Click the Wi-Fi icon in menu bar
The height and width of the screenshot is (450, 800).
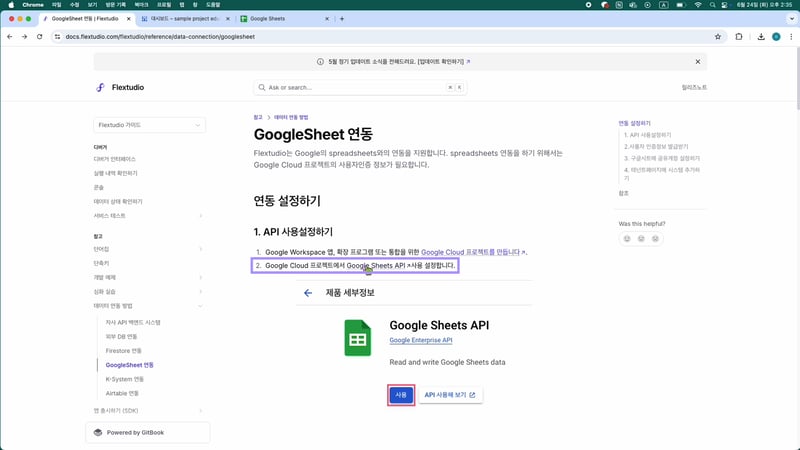click(x=697, y=5)
